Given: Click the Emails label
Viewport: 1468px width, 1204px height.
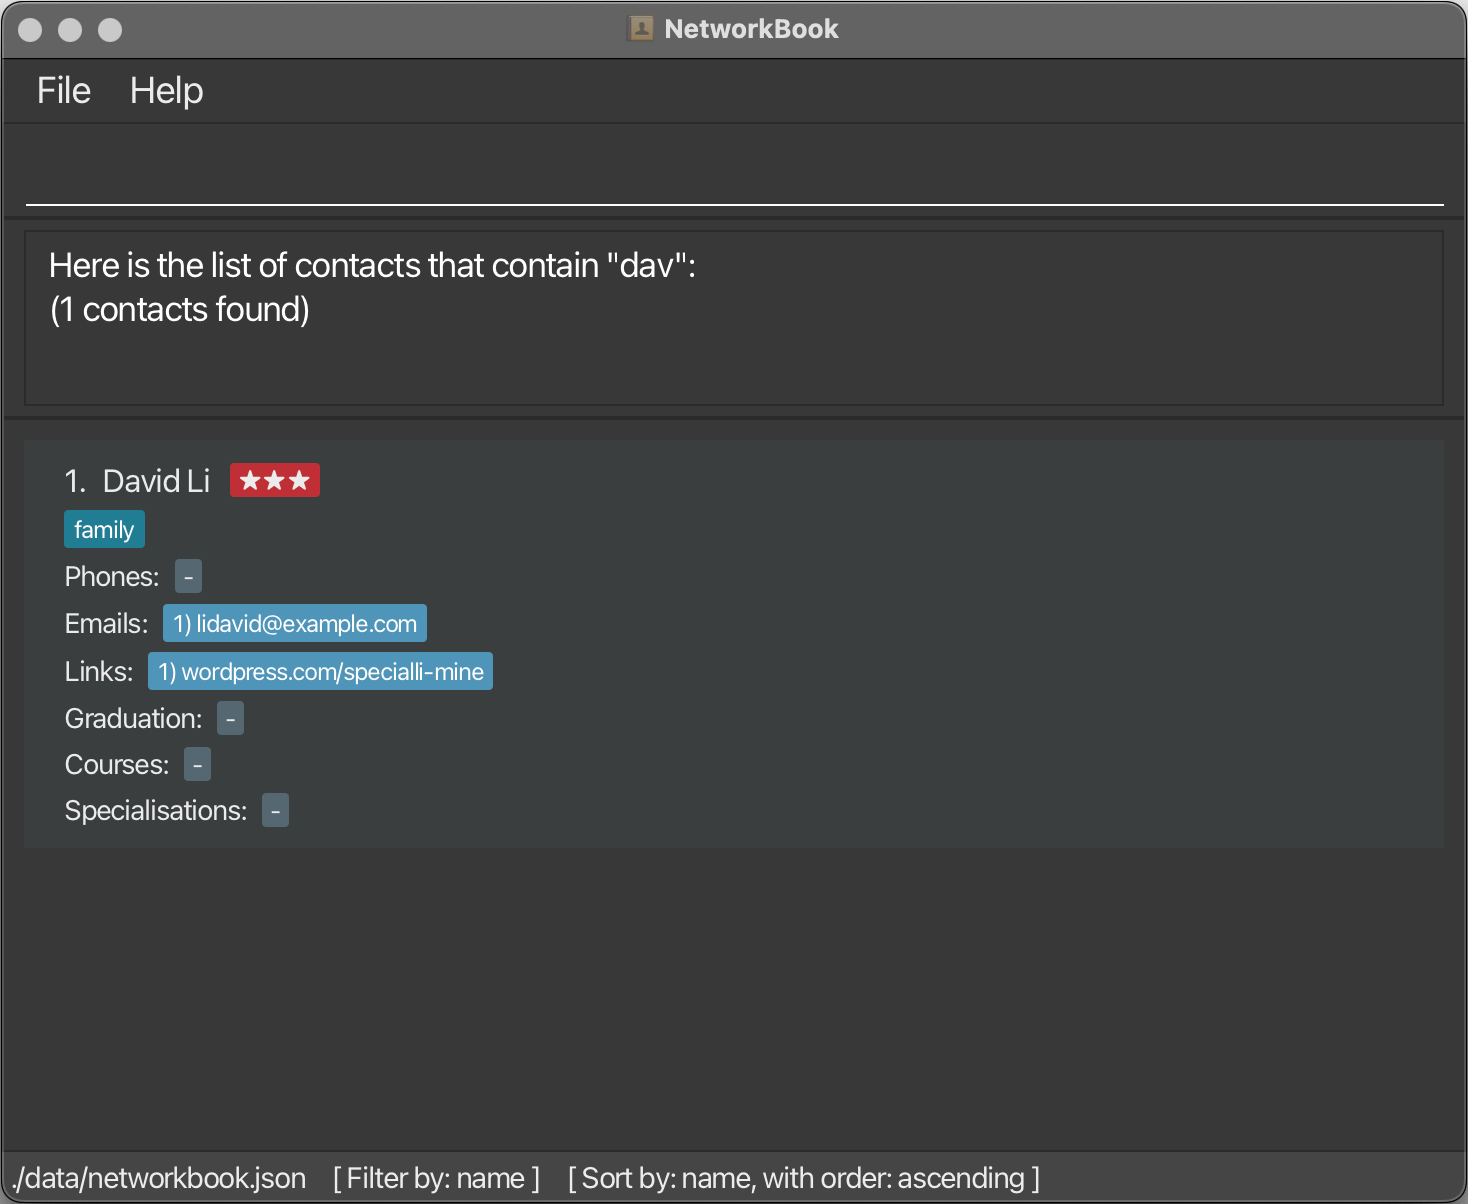Looking at the screenshot, I should pyautogui.click(x=106, y=624).
